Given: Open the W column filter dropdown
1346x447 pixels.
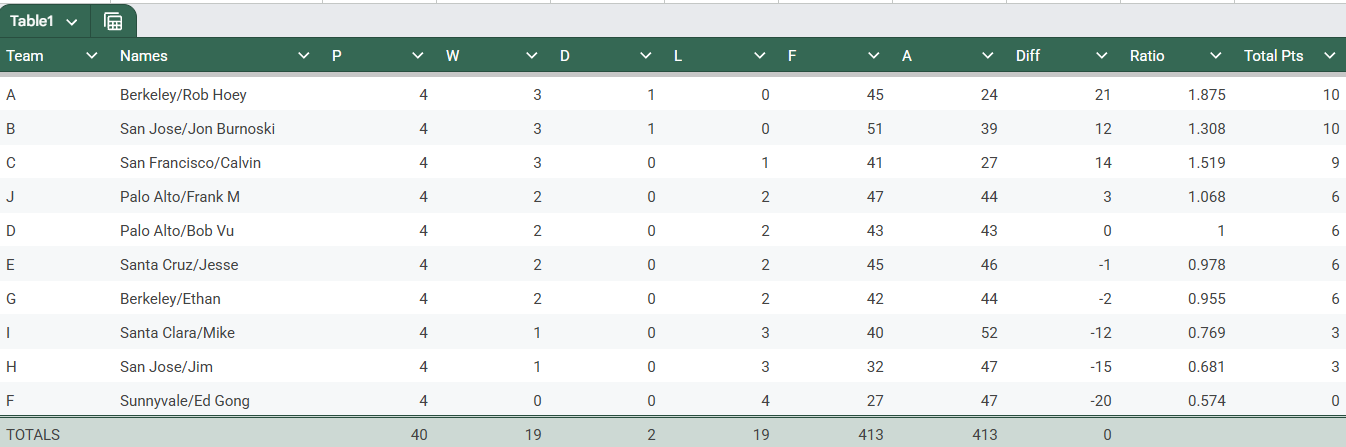Looking at the screenshot, I should click(x=532, y=56).
